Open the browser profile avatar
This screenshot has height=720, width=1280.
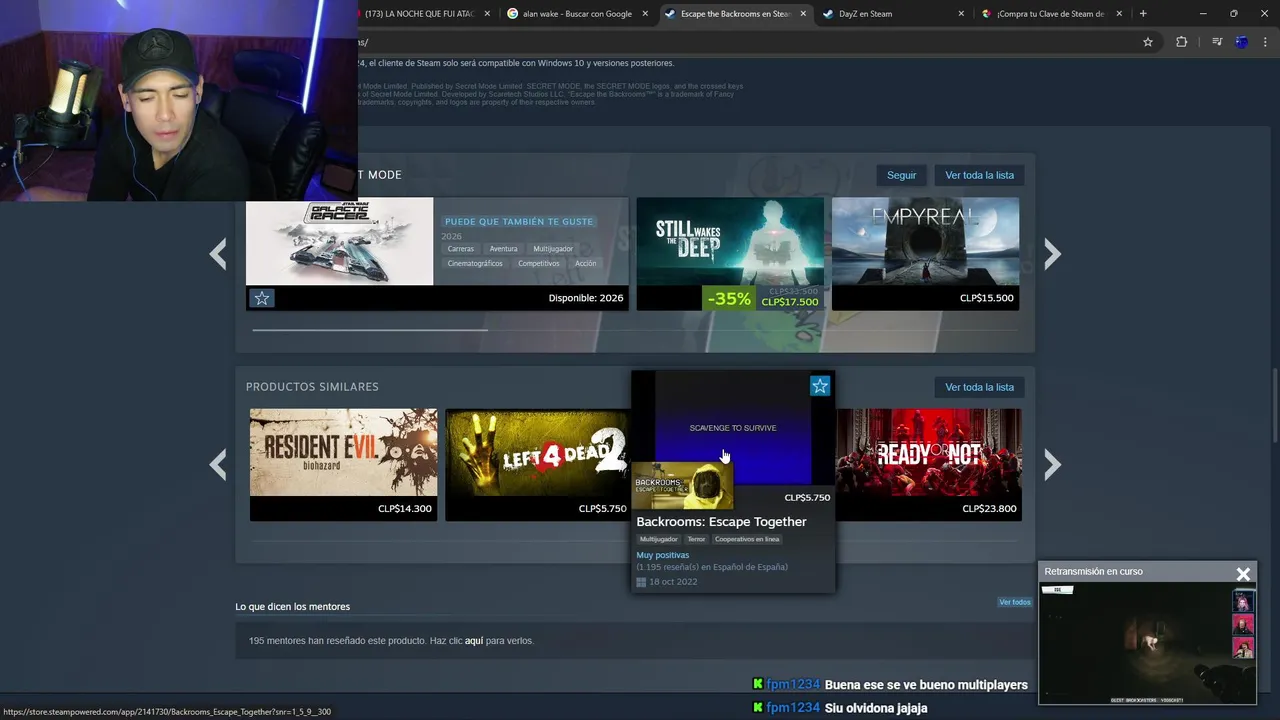coord(1242,42)
